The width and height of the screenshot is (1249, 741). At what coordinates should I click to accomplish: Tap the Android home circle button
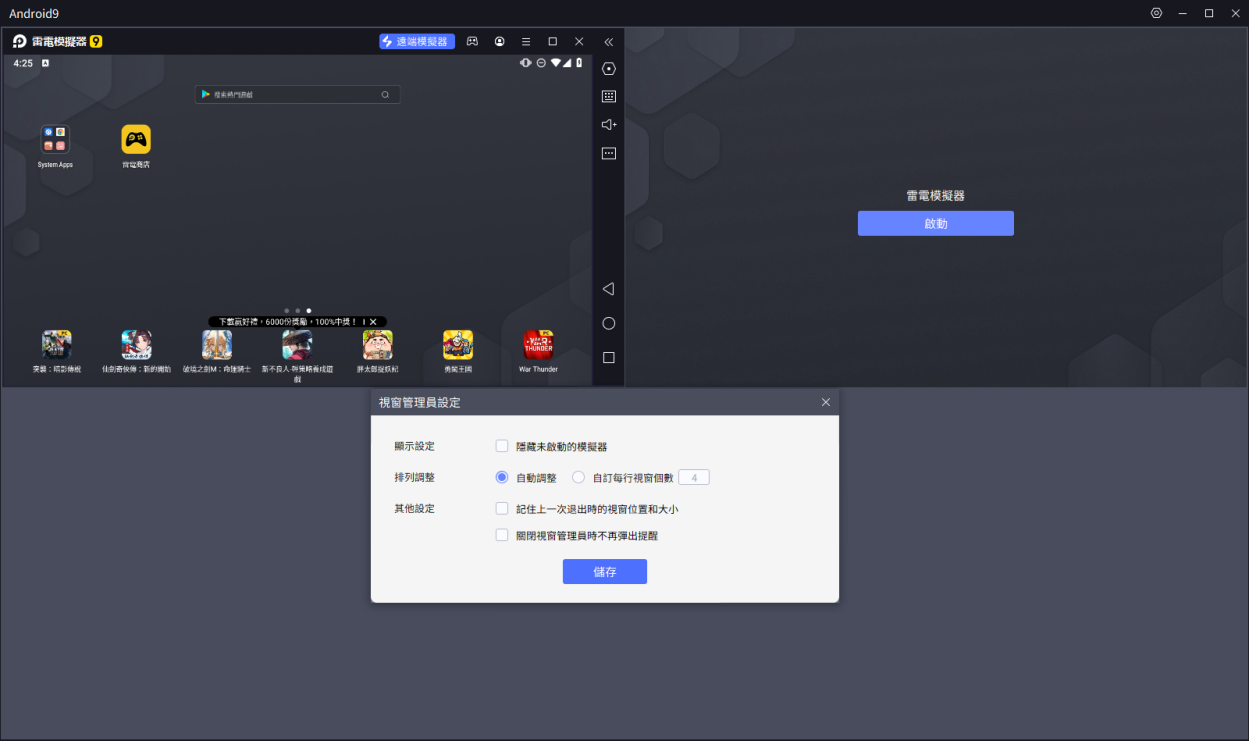pyautogui.click(x=608, y=324)
